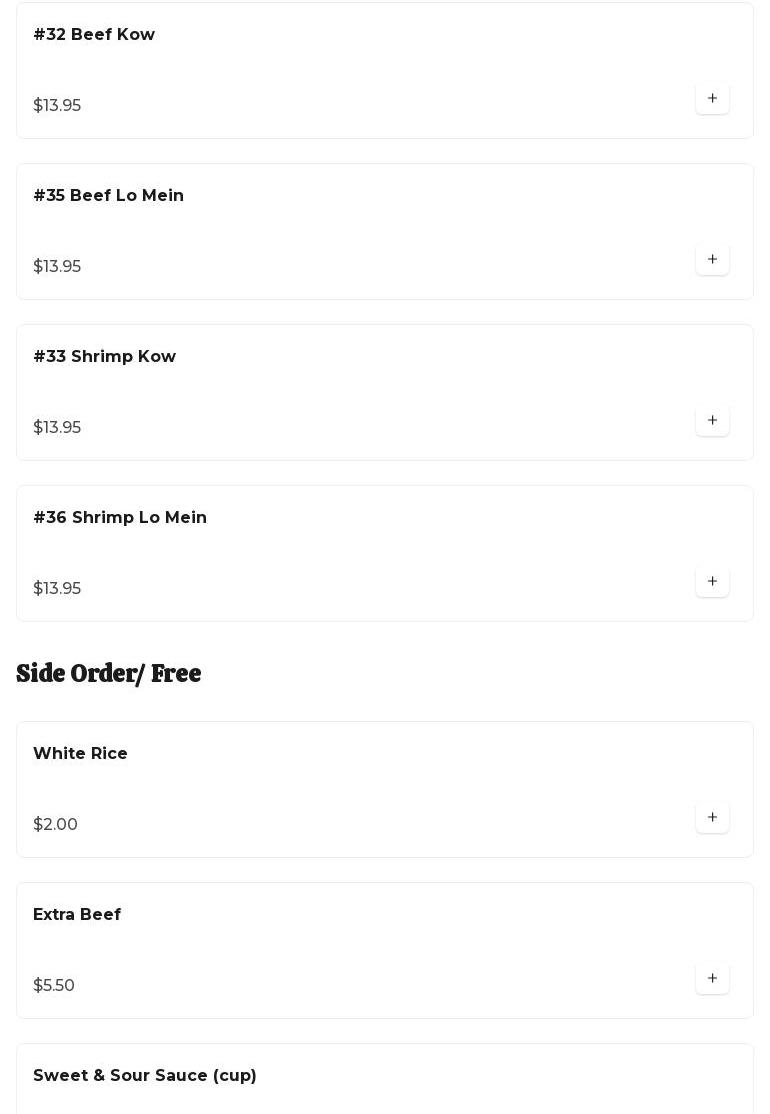Add #36 Shrimp Lo Mein to cart

[x=712, y=582]
